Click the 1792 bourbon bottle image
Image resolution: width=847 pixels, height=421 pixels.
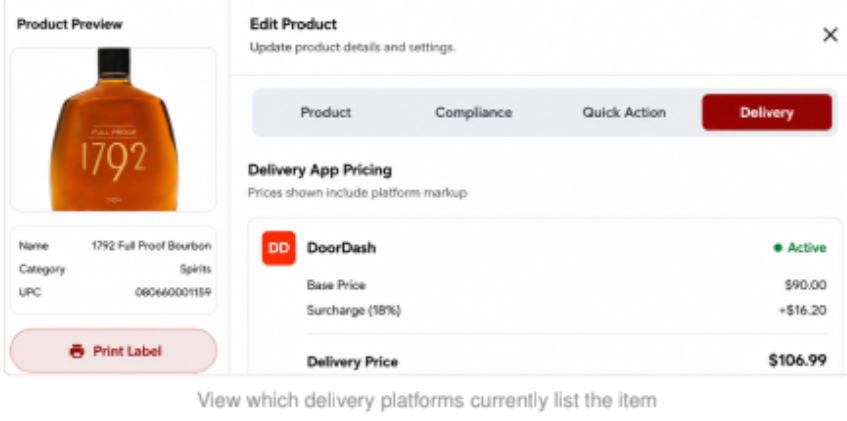tap(114, 130)
